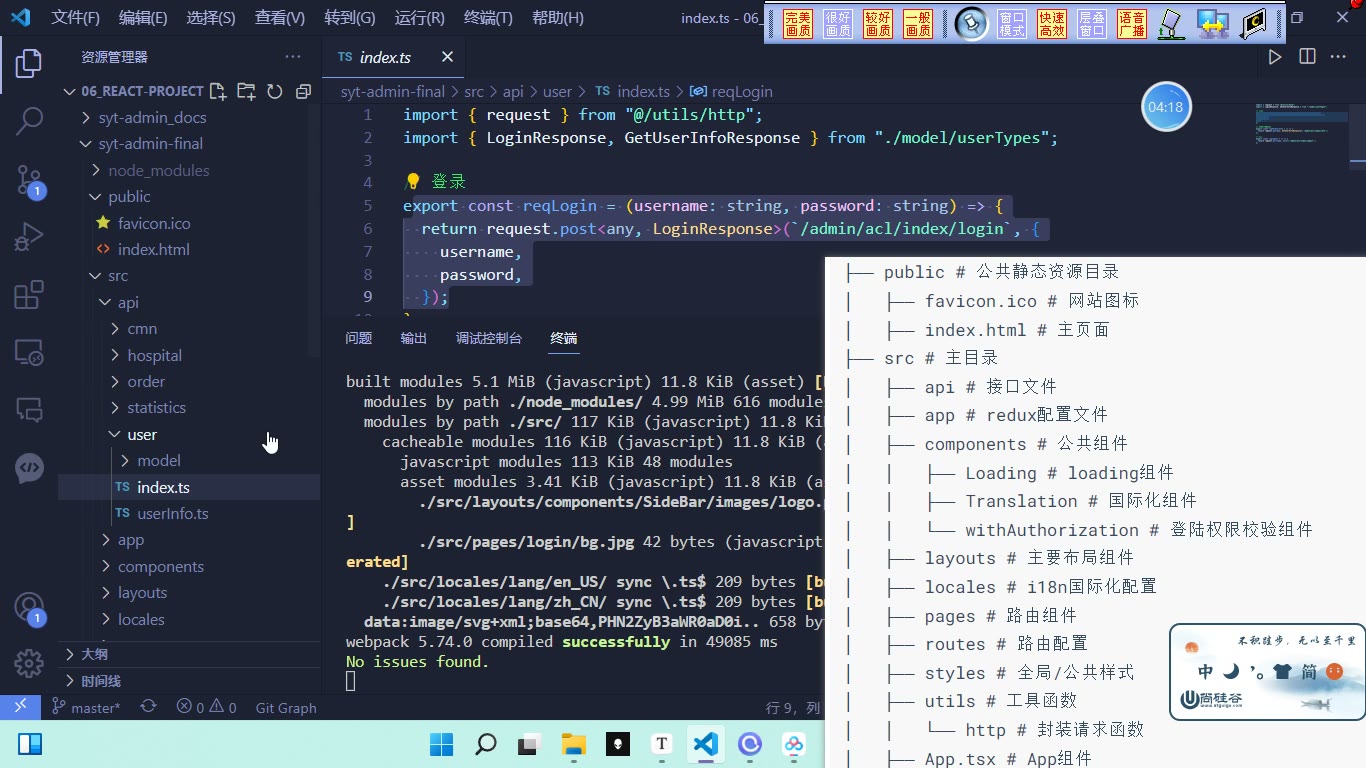Select 很好画质 quality option
Screen dimensions: 1366x768
point(838,24)
